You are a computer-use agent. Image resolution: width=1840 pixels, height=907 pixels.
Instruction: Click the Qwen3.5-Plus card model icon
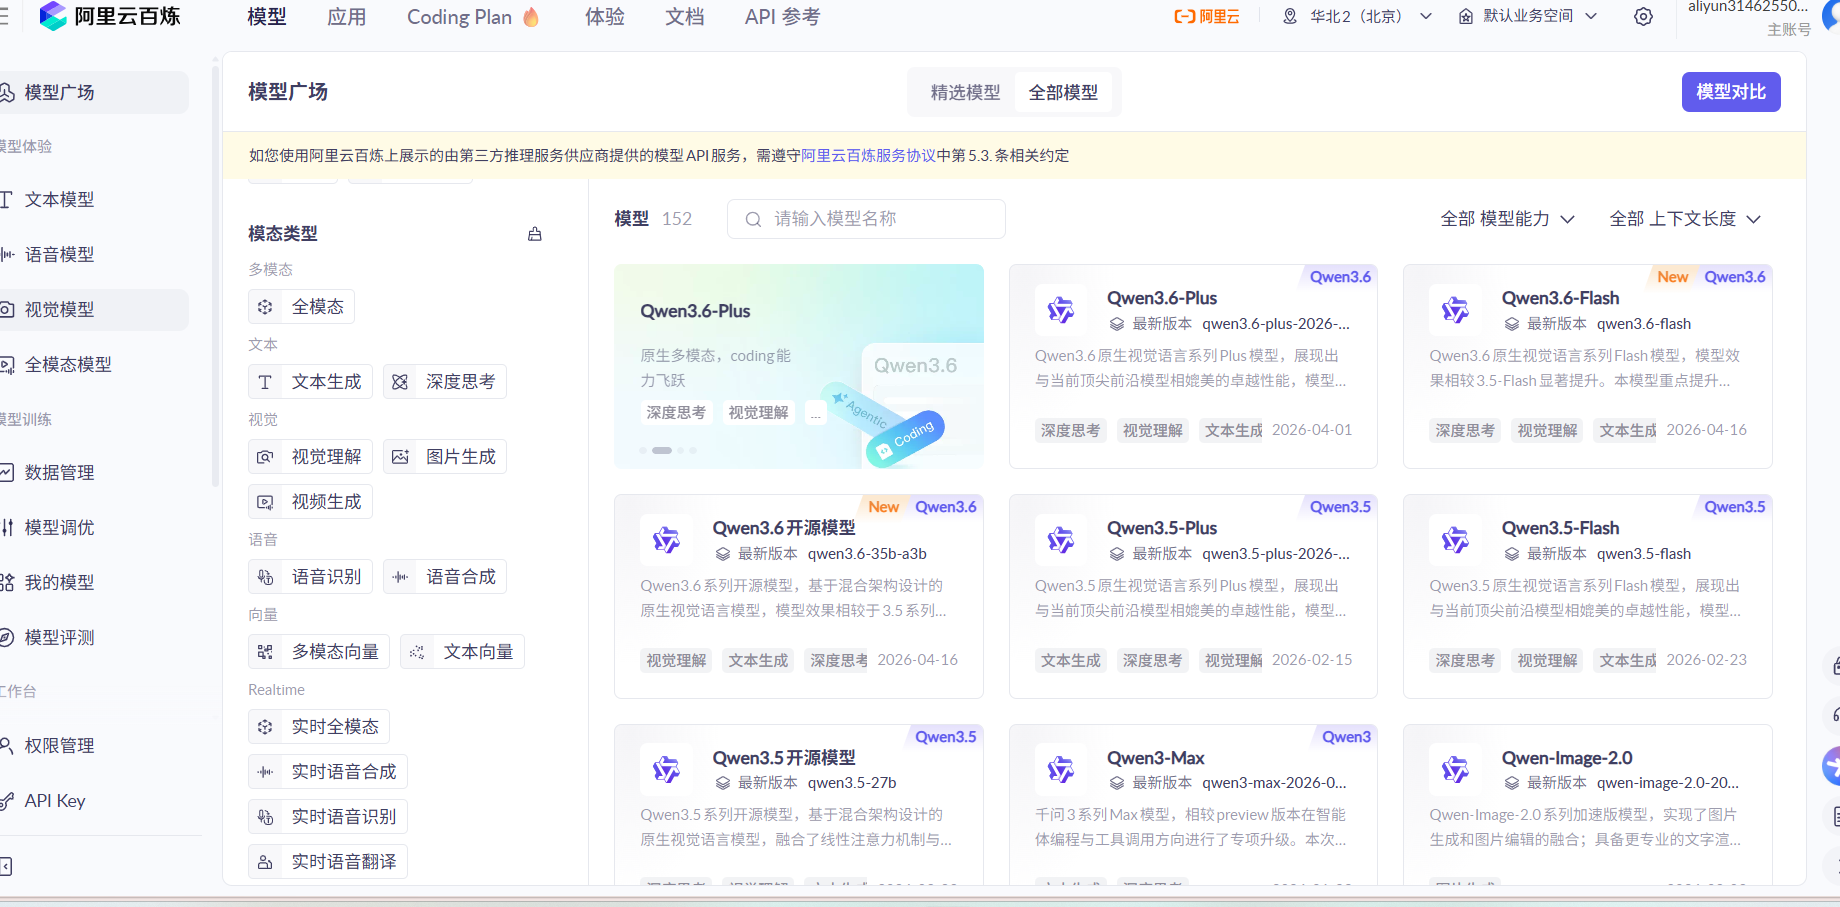coord(1060,540)
